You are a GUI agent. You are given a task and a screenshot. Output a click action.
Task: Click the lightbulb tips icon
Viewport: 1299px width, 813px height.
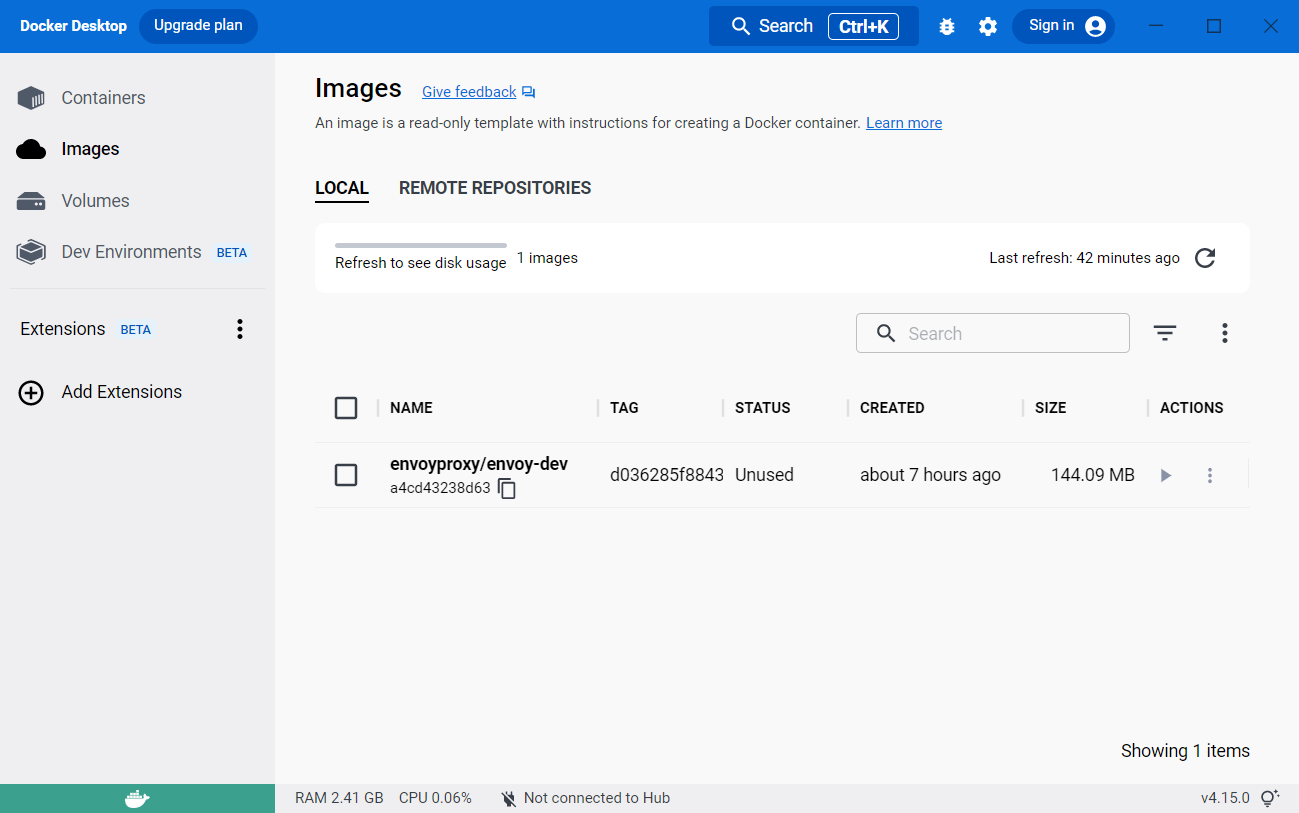pos(1270,798)
